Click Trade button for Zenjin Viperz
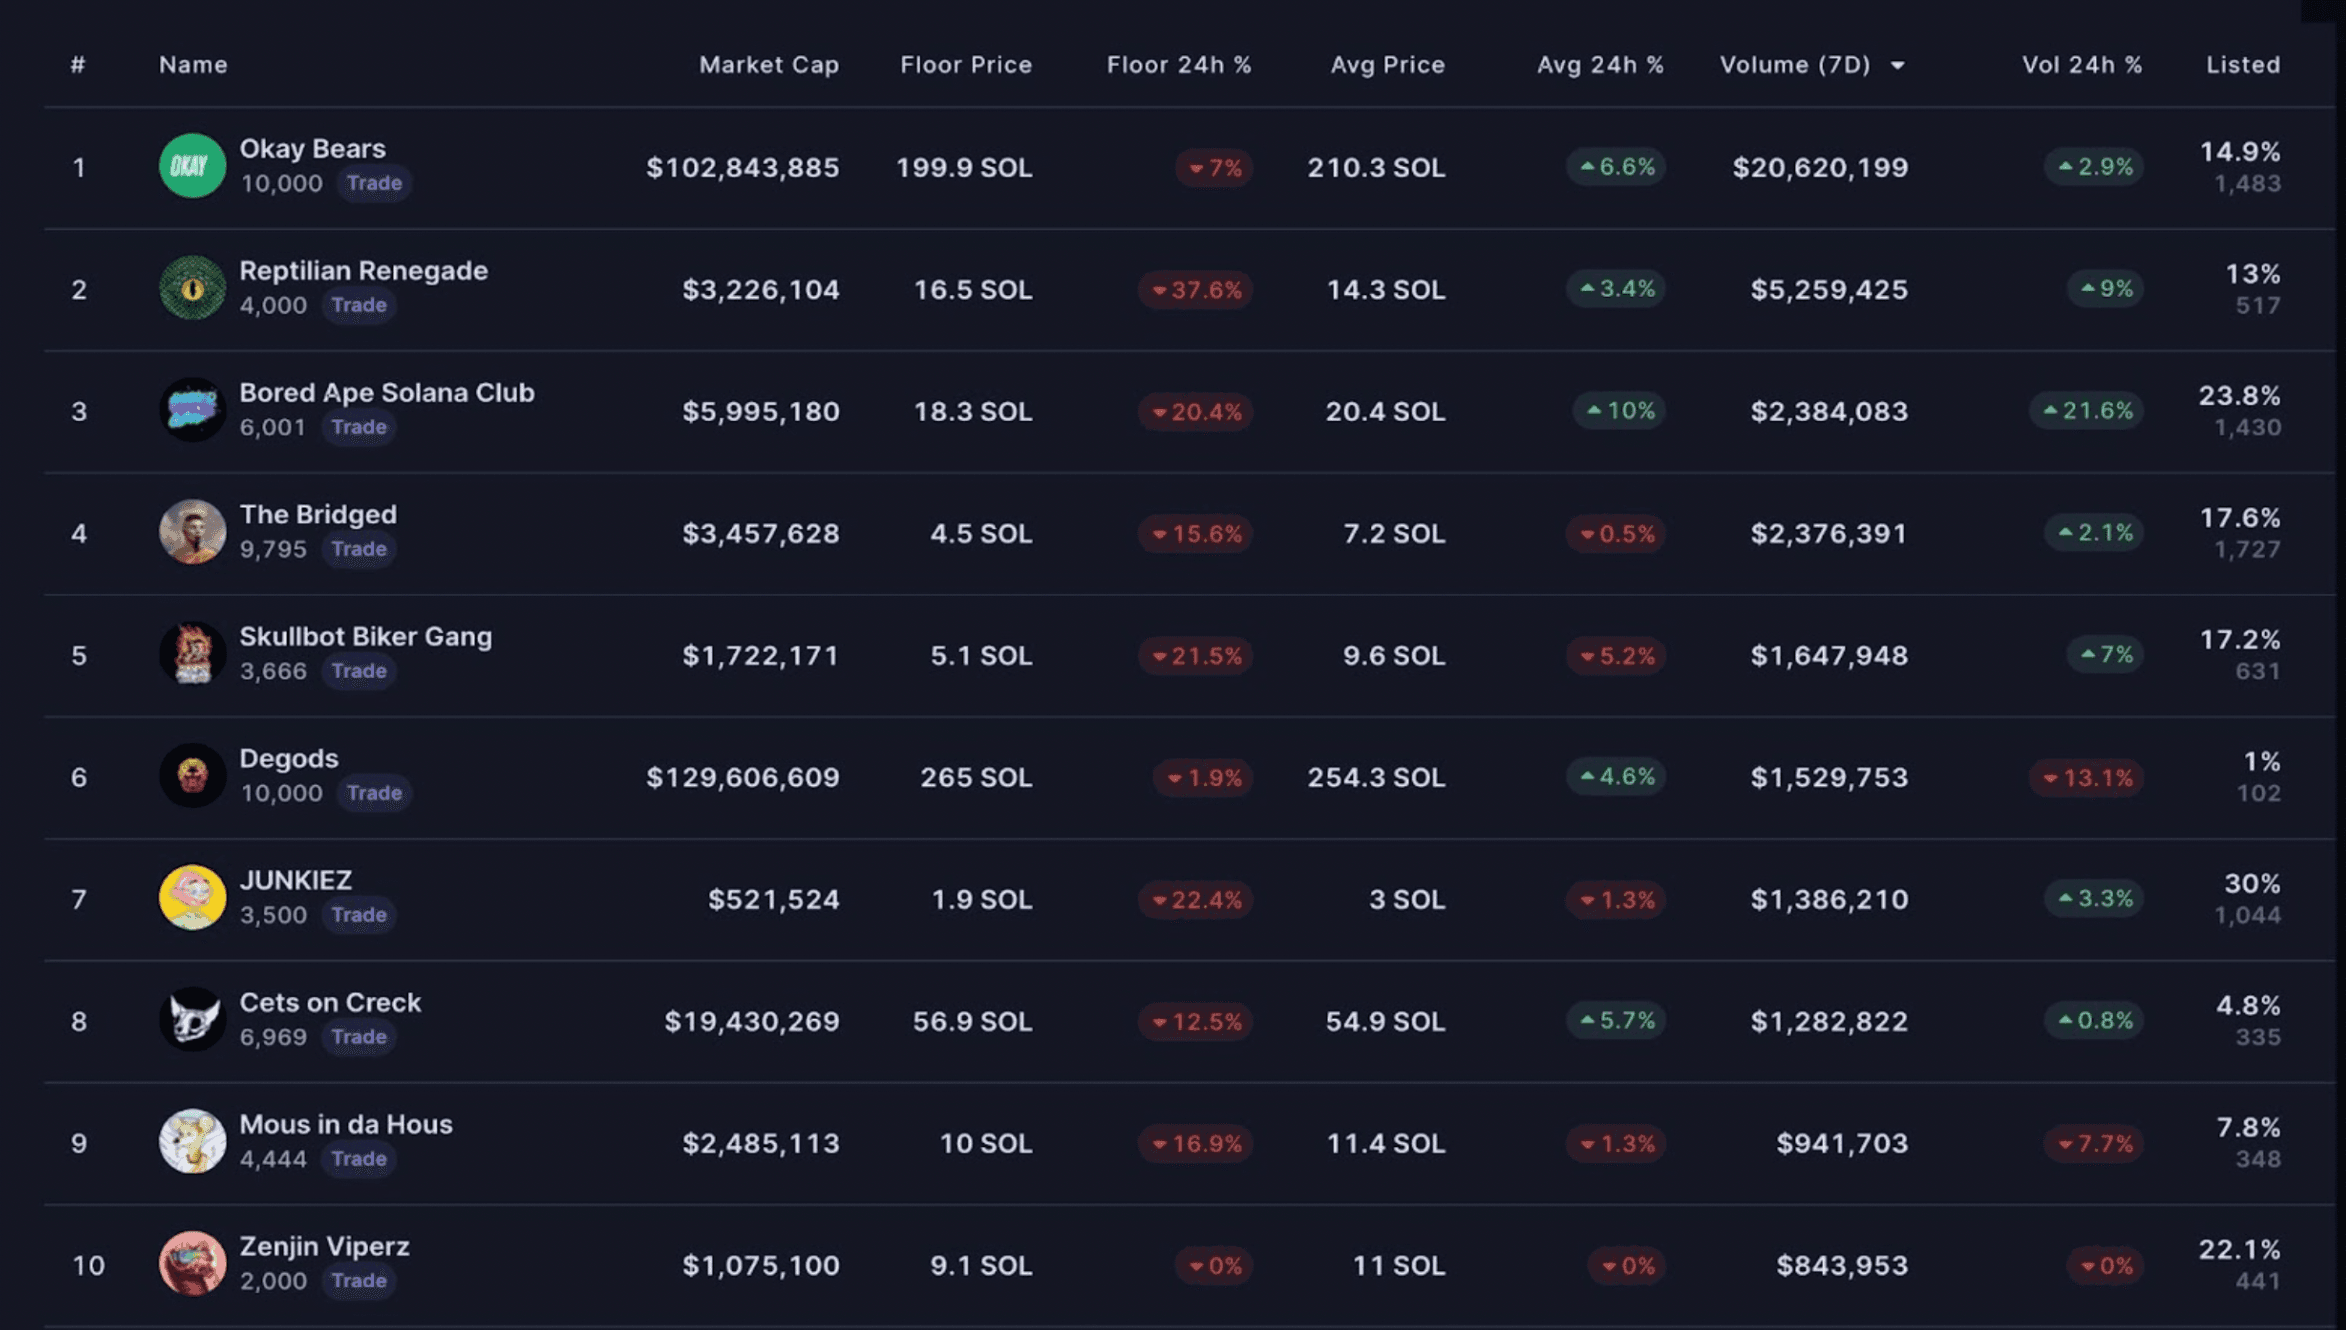 359,1281
